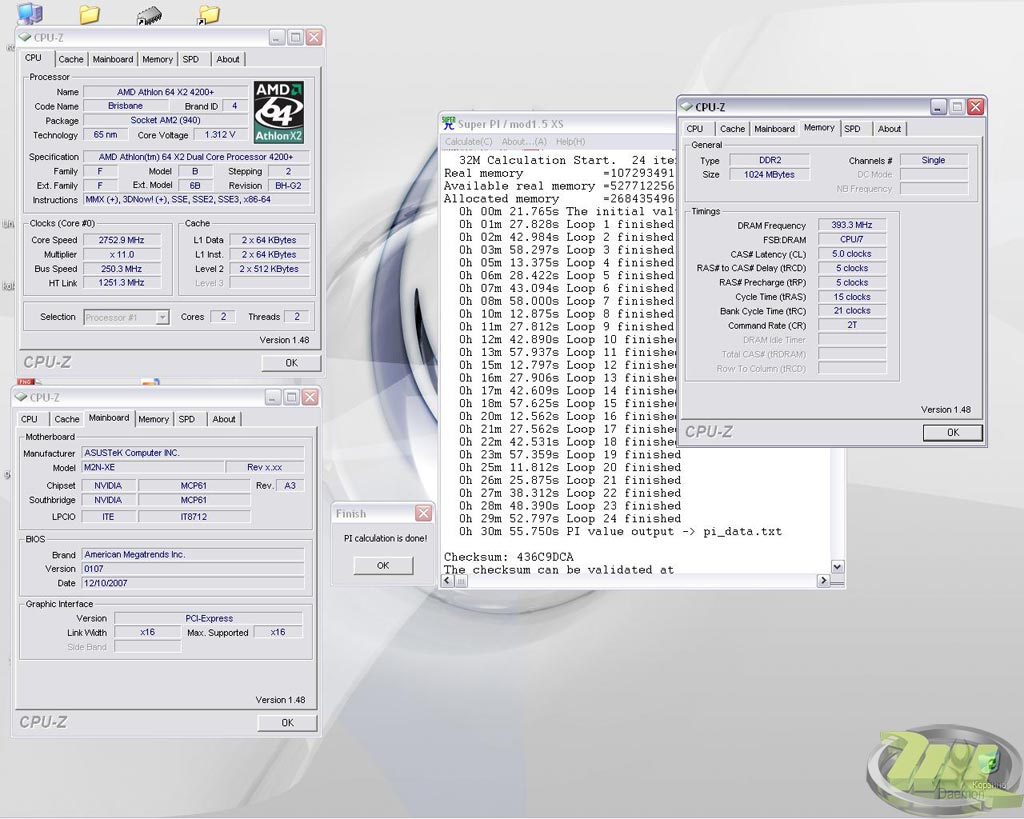Open the Calculate(C) menu in Super PI
This screenshot has height=819, width=1024.
tap(468, 142)
